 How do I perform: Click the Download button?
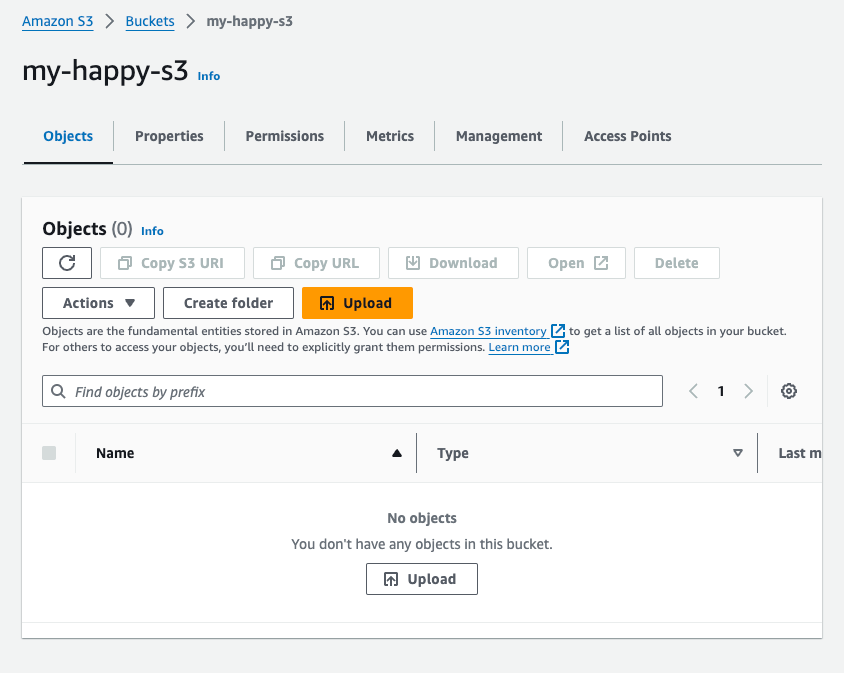coord(453,263)
